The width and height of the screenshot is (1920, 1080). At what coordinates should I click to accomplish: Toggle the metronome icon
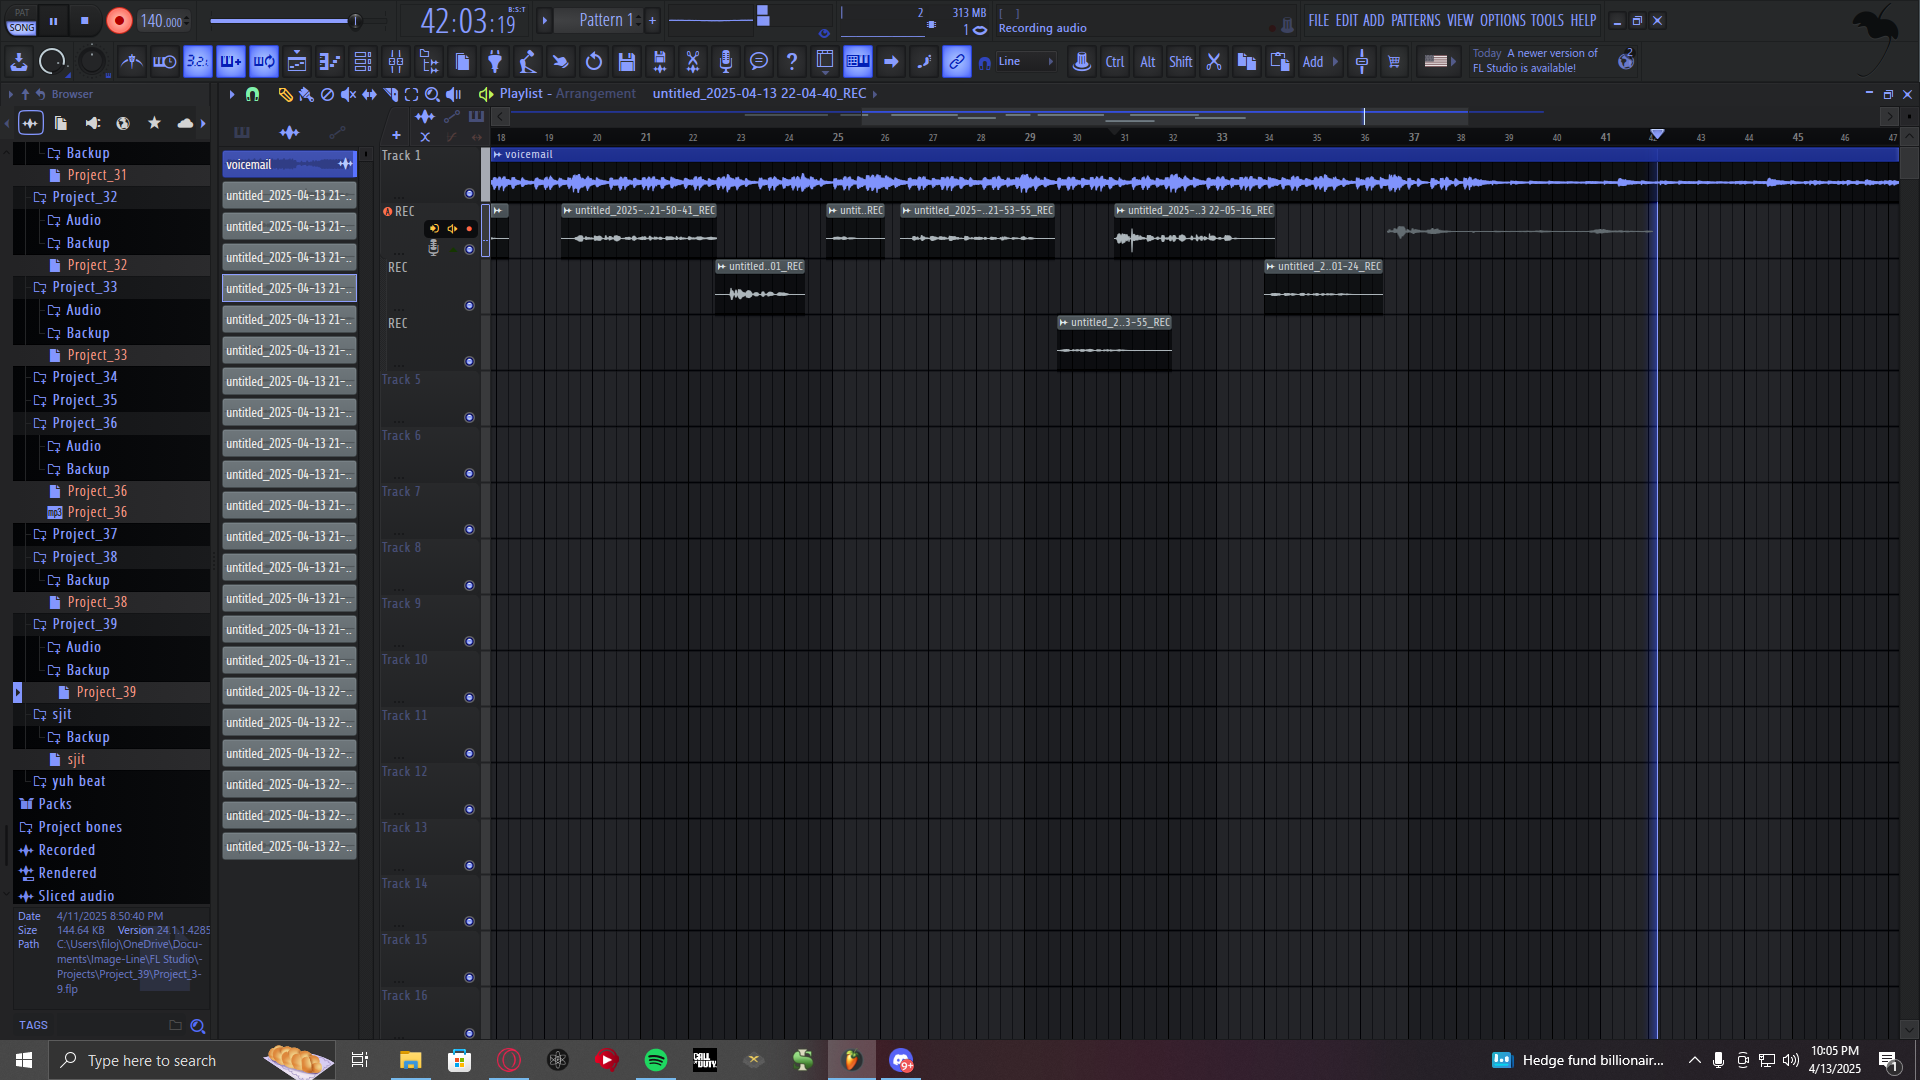132,62
